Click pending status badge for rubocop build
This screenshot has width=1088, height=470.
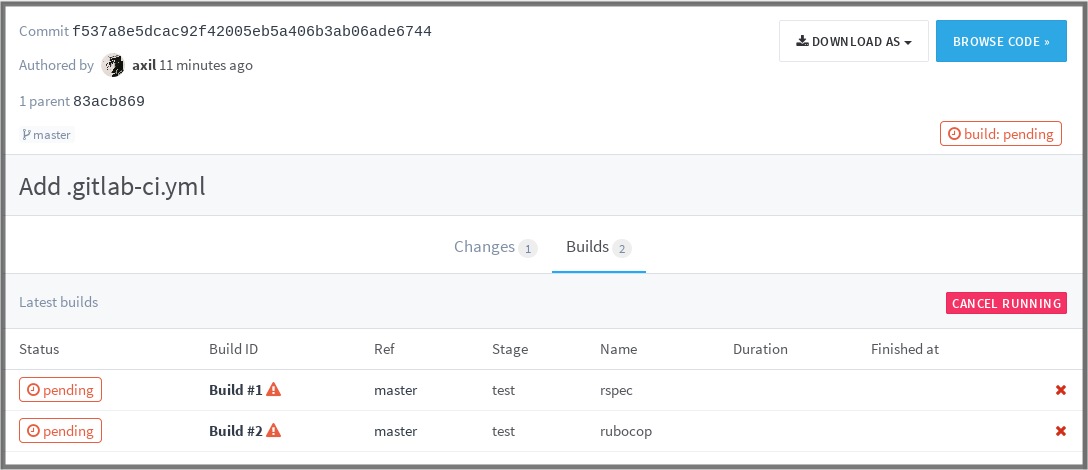[60, 431]
